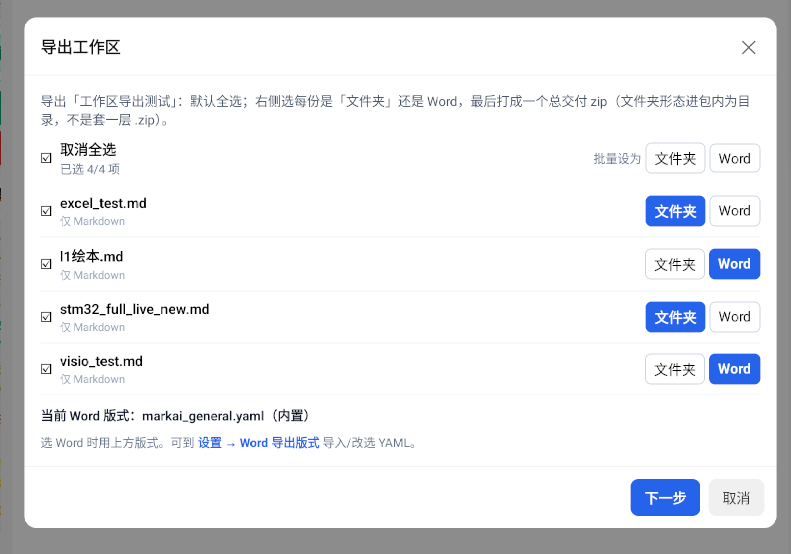Close the 导出工作区 dialog with X

[x=748, y=47]
